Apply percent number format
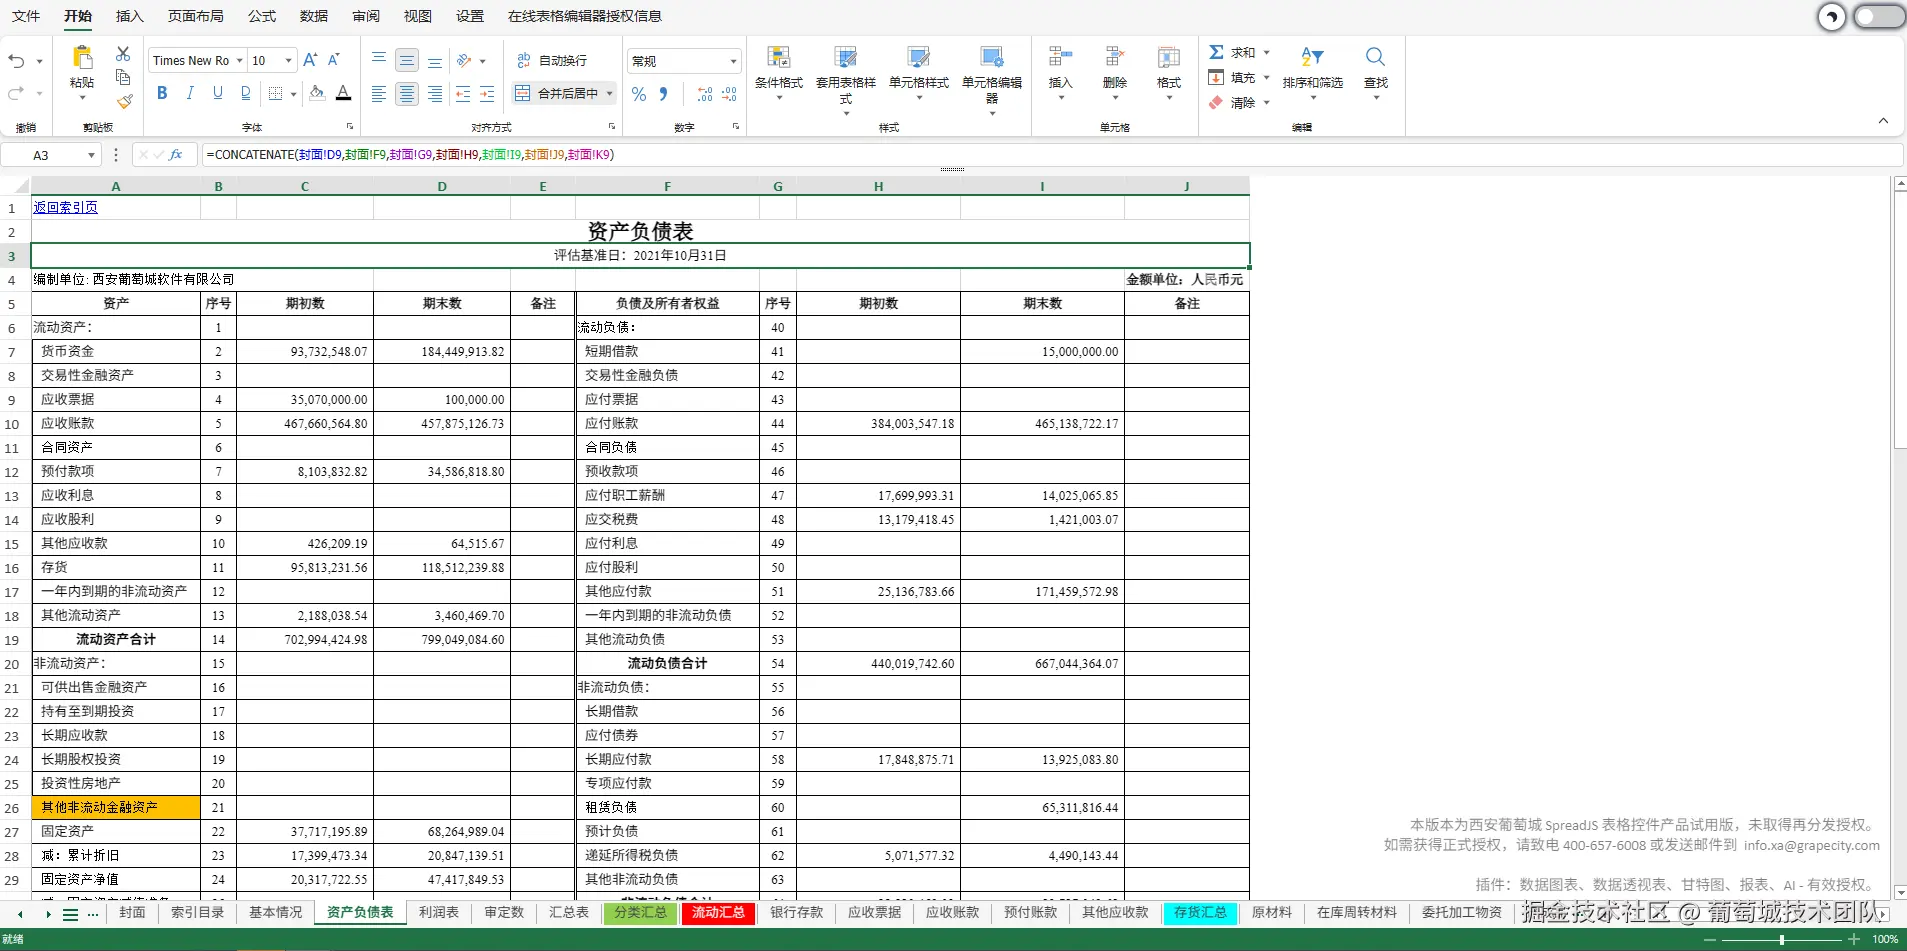Image resolution: width=1907 pixels, height=951 pixels. 639,94
